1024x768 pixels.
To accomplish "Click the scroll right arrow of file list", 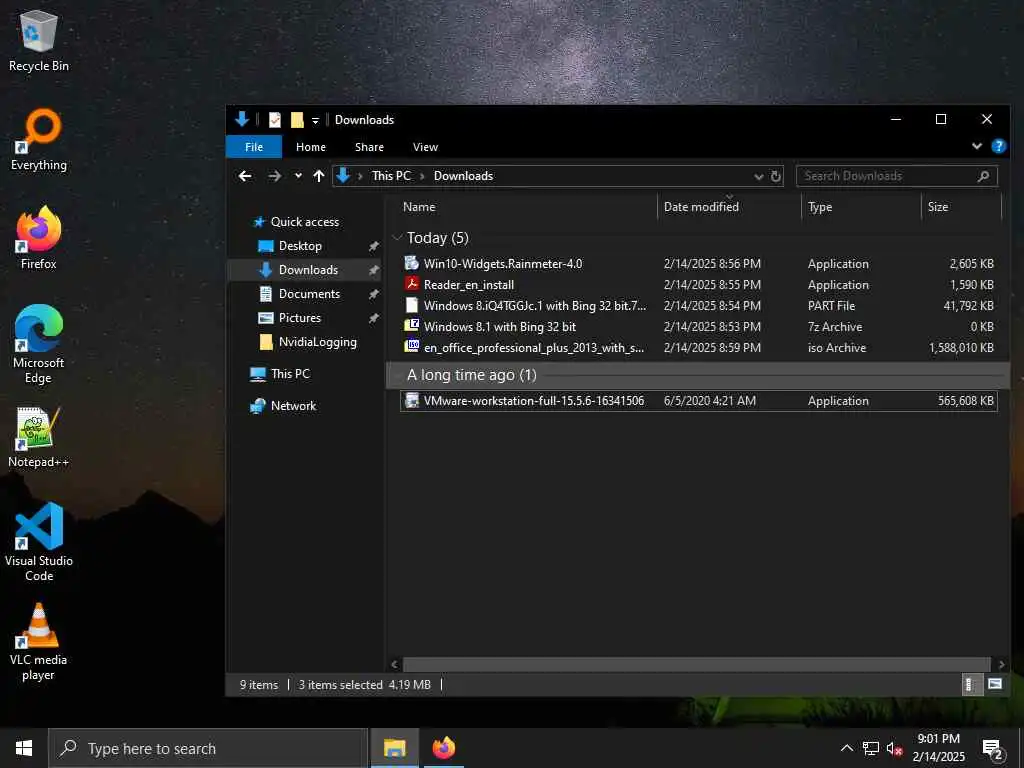I will coord(1002,665).
